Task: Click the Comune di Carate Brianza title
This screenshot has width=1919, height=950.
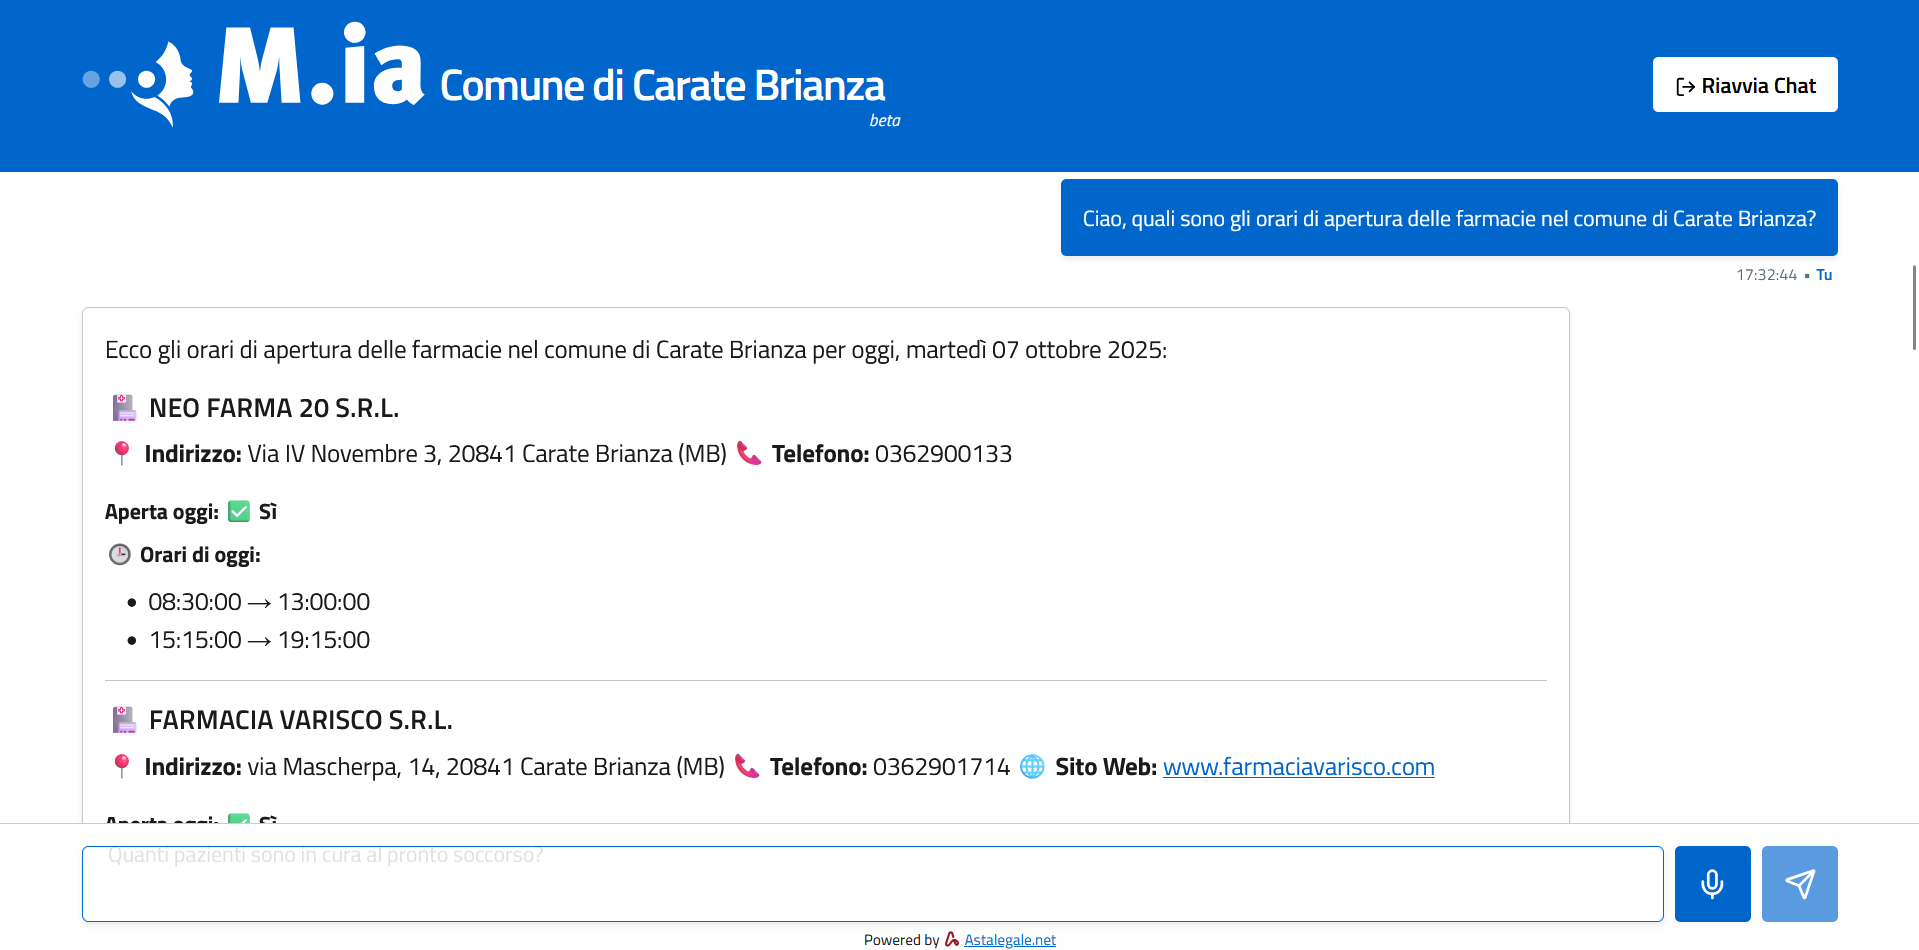Action: [662, 86]
